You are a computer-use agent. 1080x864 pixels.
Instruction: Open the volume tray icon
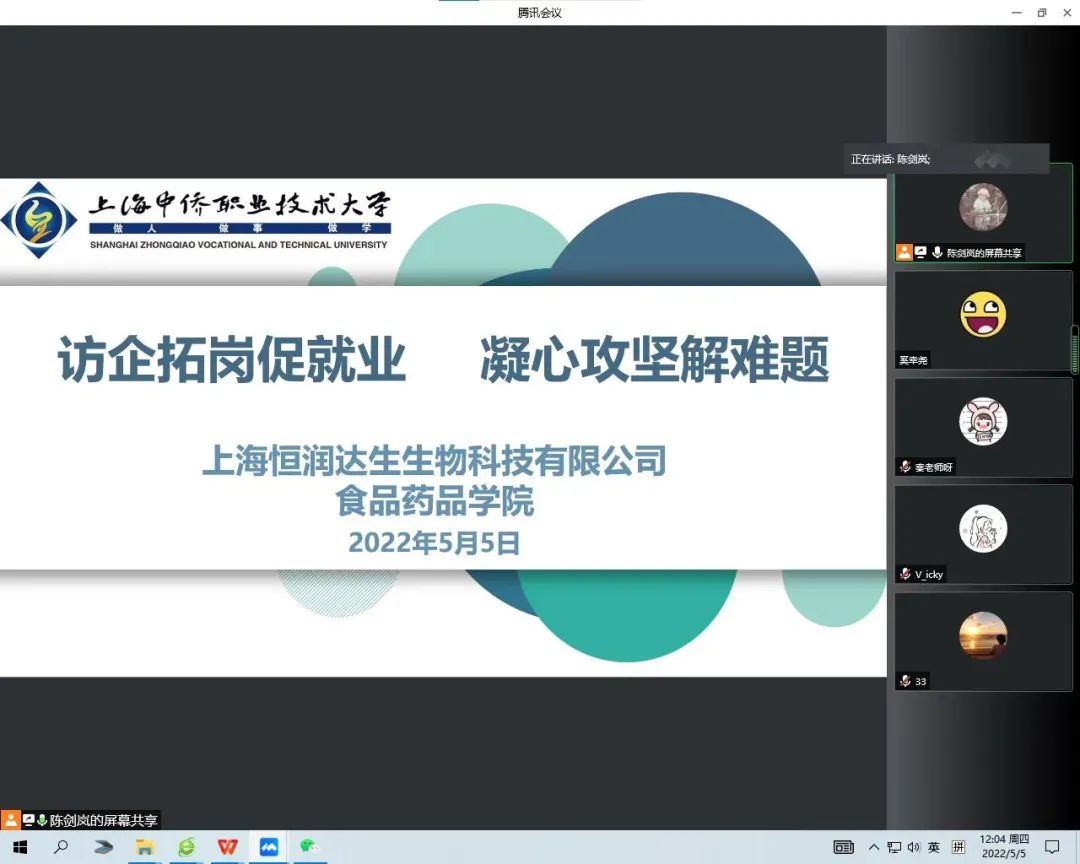click(x=913, y=847)
